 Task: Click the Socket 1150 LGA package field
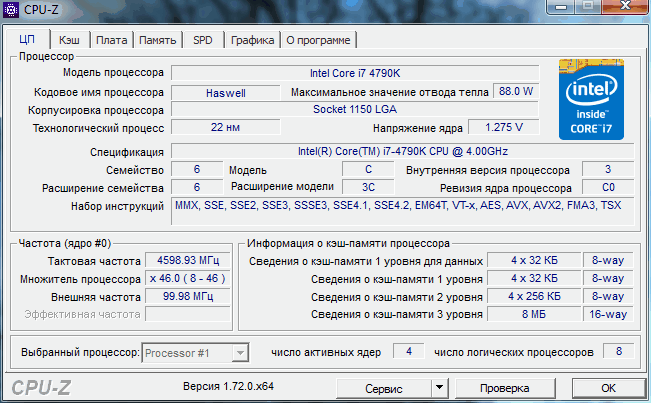tap(355, 109)
